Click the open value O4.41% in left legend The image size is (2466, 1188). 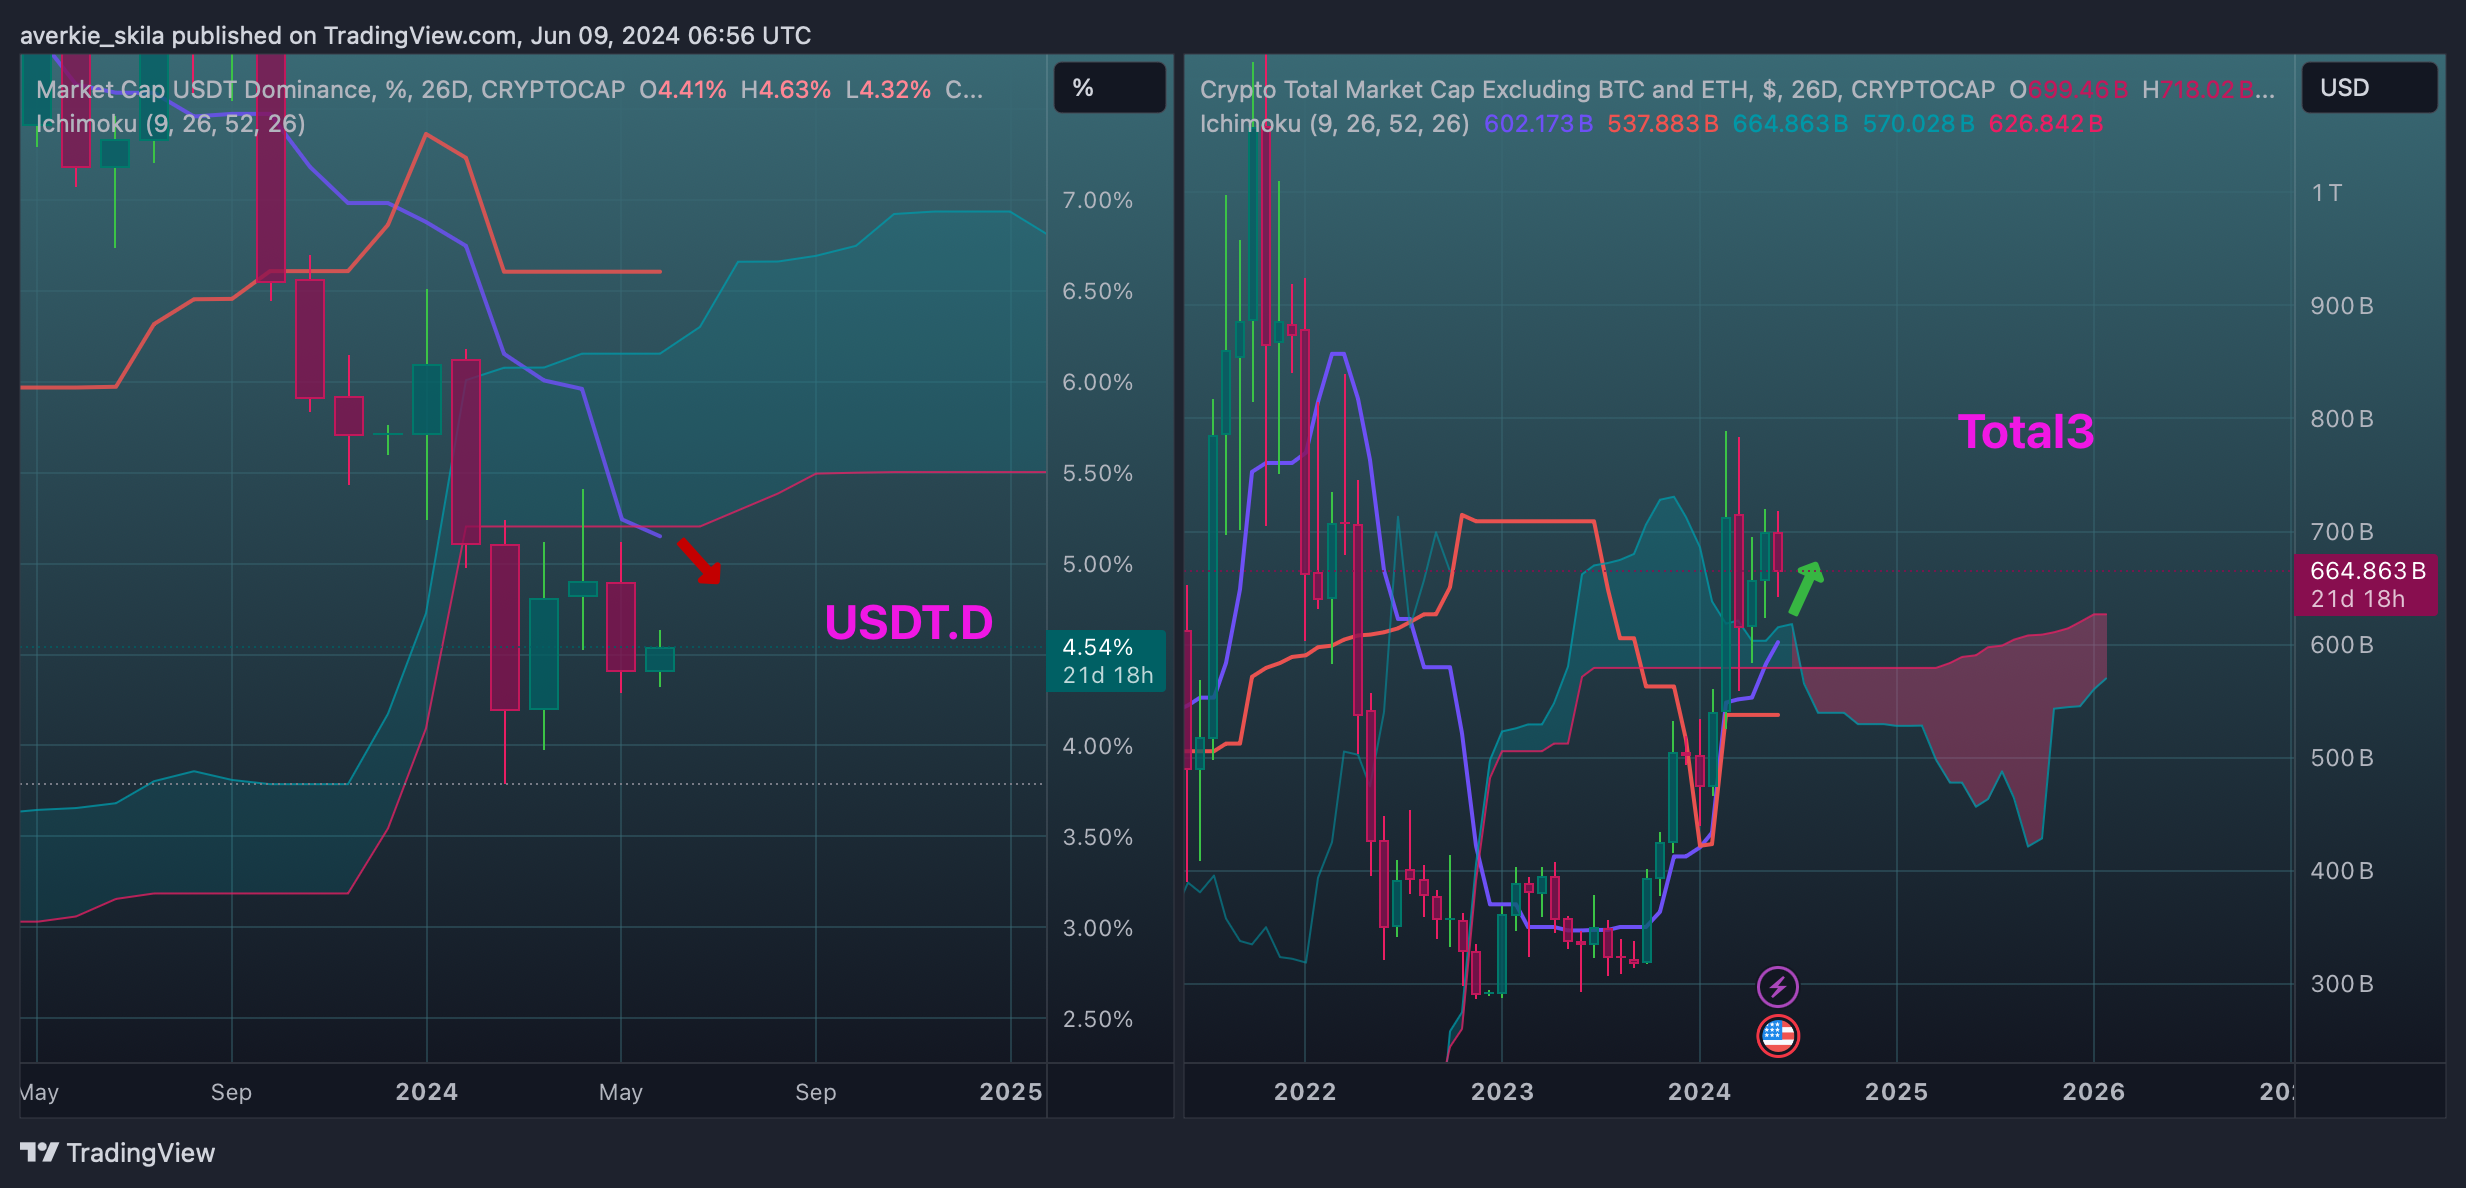pos(683,90)
